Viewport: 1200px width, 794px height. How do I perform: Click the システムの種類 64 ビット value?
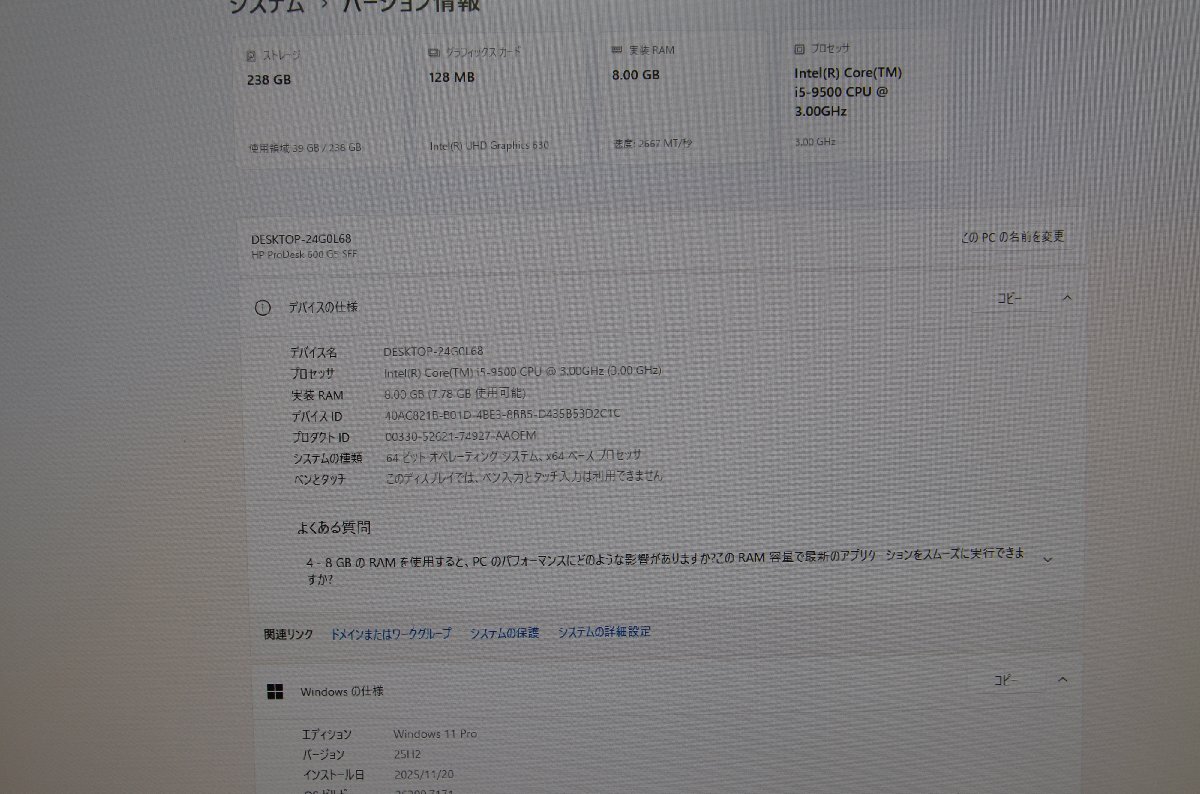(513, 456)
